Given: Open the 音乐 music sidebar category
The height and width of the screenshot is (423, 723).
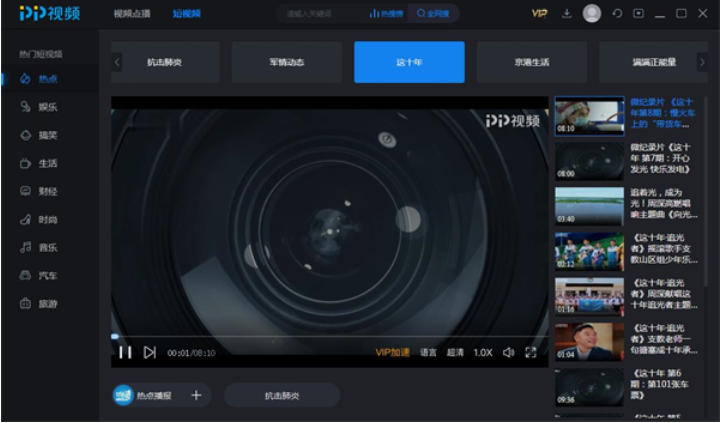Looking at the screenshot, I should [39, 248].
